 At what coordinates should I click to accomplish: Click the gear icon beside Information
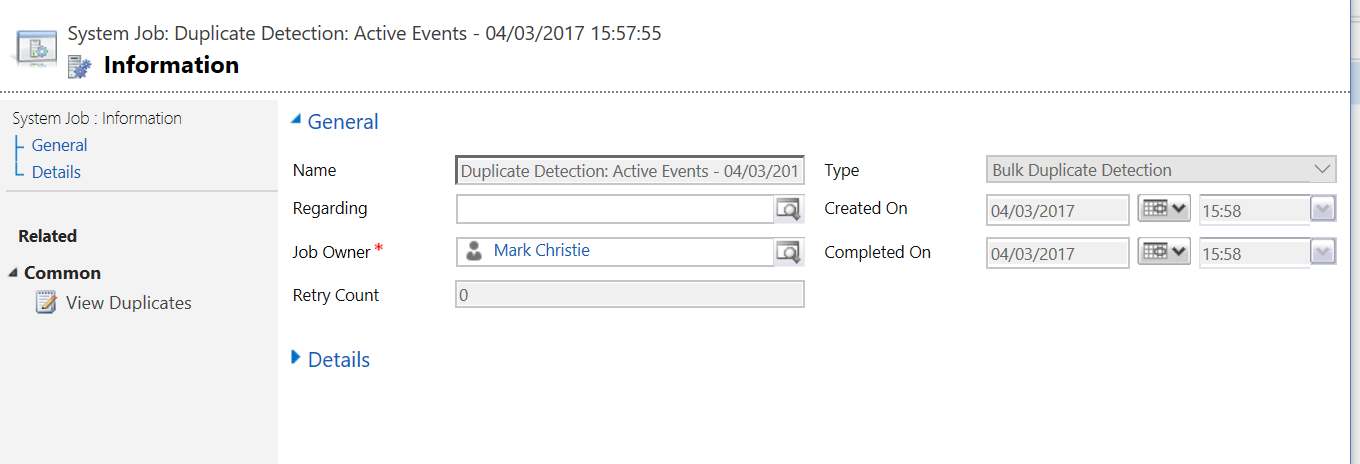(x=79, y=67)
